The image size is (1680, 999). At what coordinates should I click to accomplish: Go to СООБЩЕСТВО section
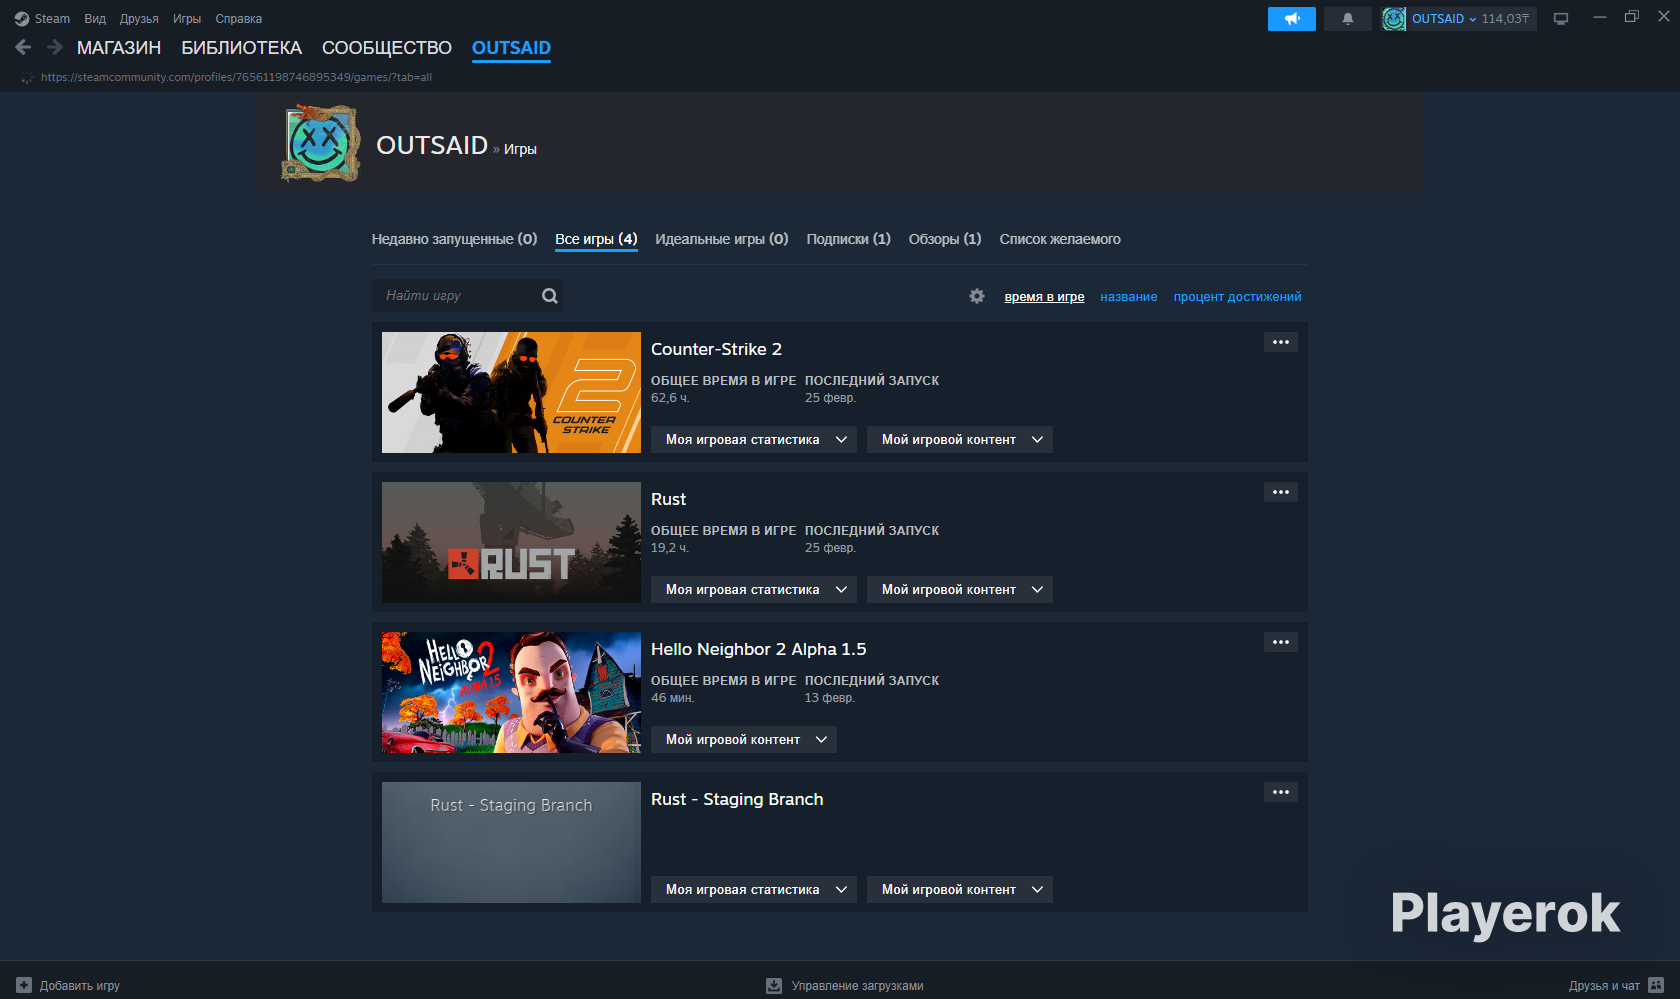click(387, 48)
